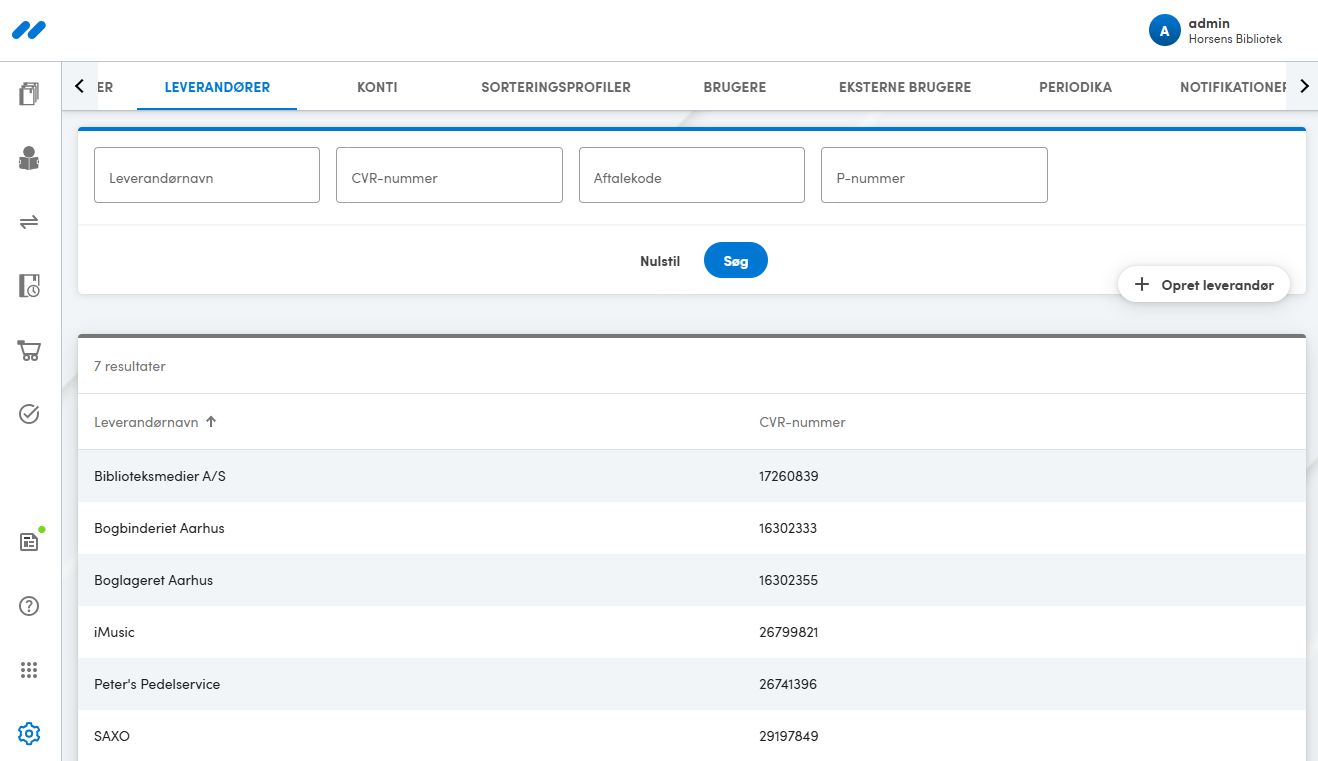
Task: Select the Leverandører tab
Action: click(x=217, y=87)
